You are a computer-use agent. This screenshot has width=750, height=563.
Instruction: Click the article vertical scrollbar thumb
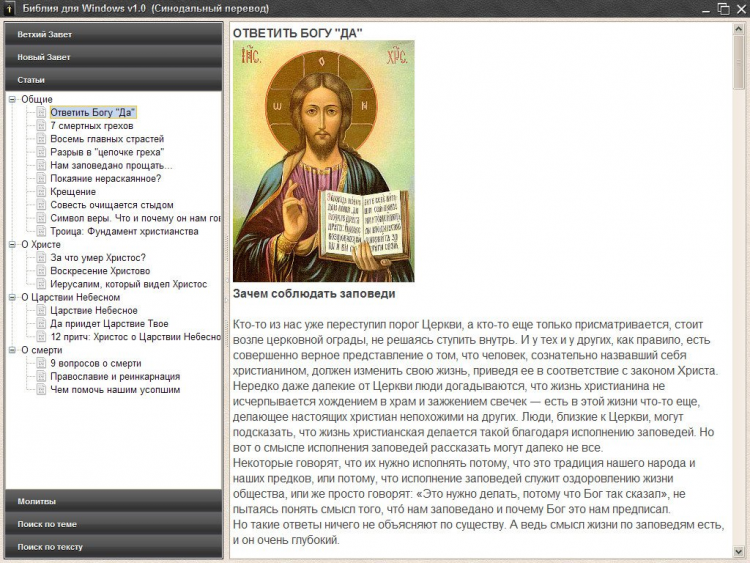tap(739, 62)
